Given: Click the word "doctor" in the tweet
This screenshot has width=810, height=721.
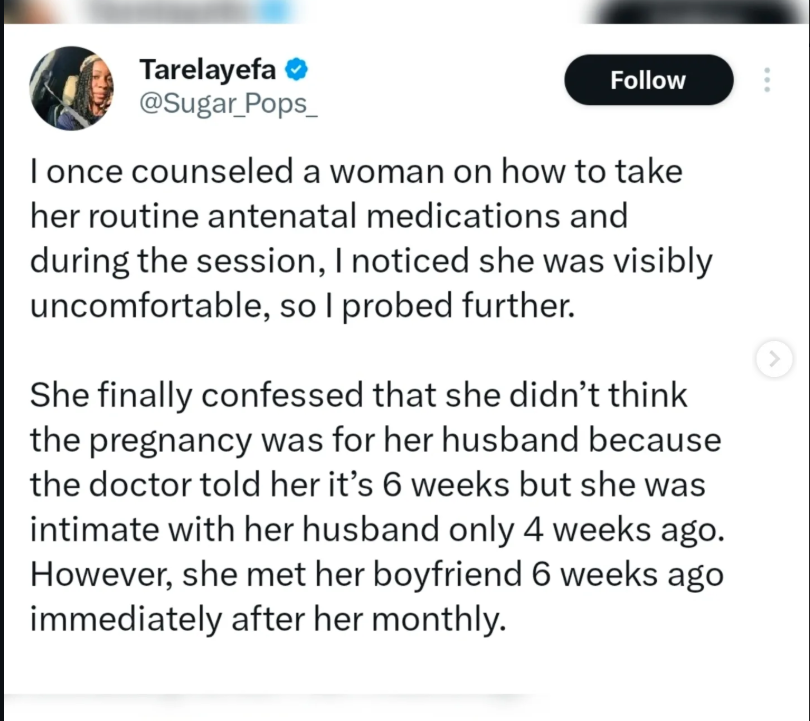Looking at the screenshot, I should coord(140,485).
